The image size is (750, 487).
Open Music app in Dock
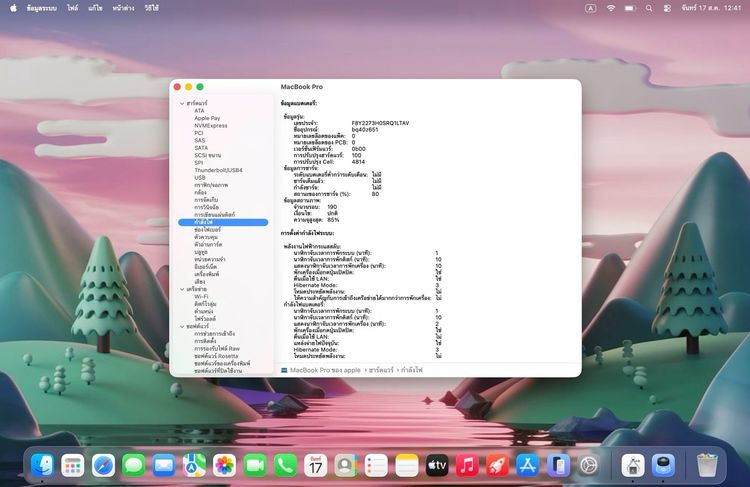tap(467, 465)
